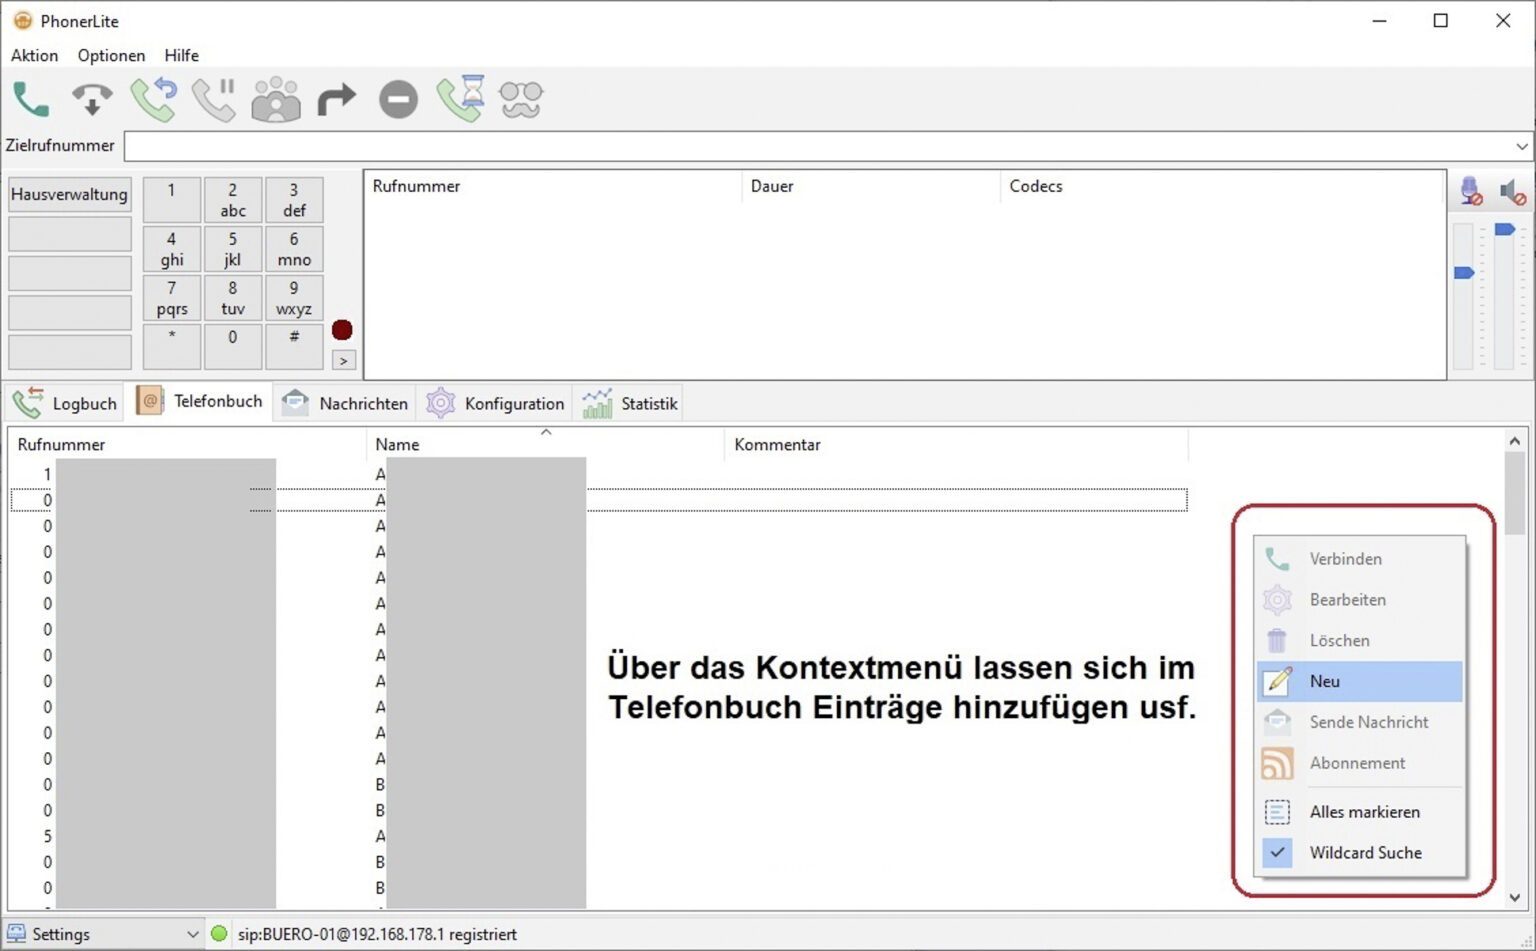
Task: Select the green dial/call icon
Action: pyautogui.click(x=30, y=99)
